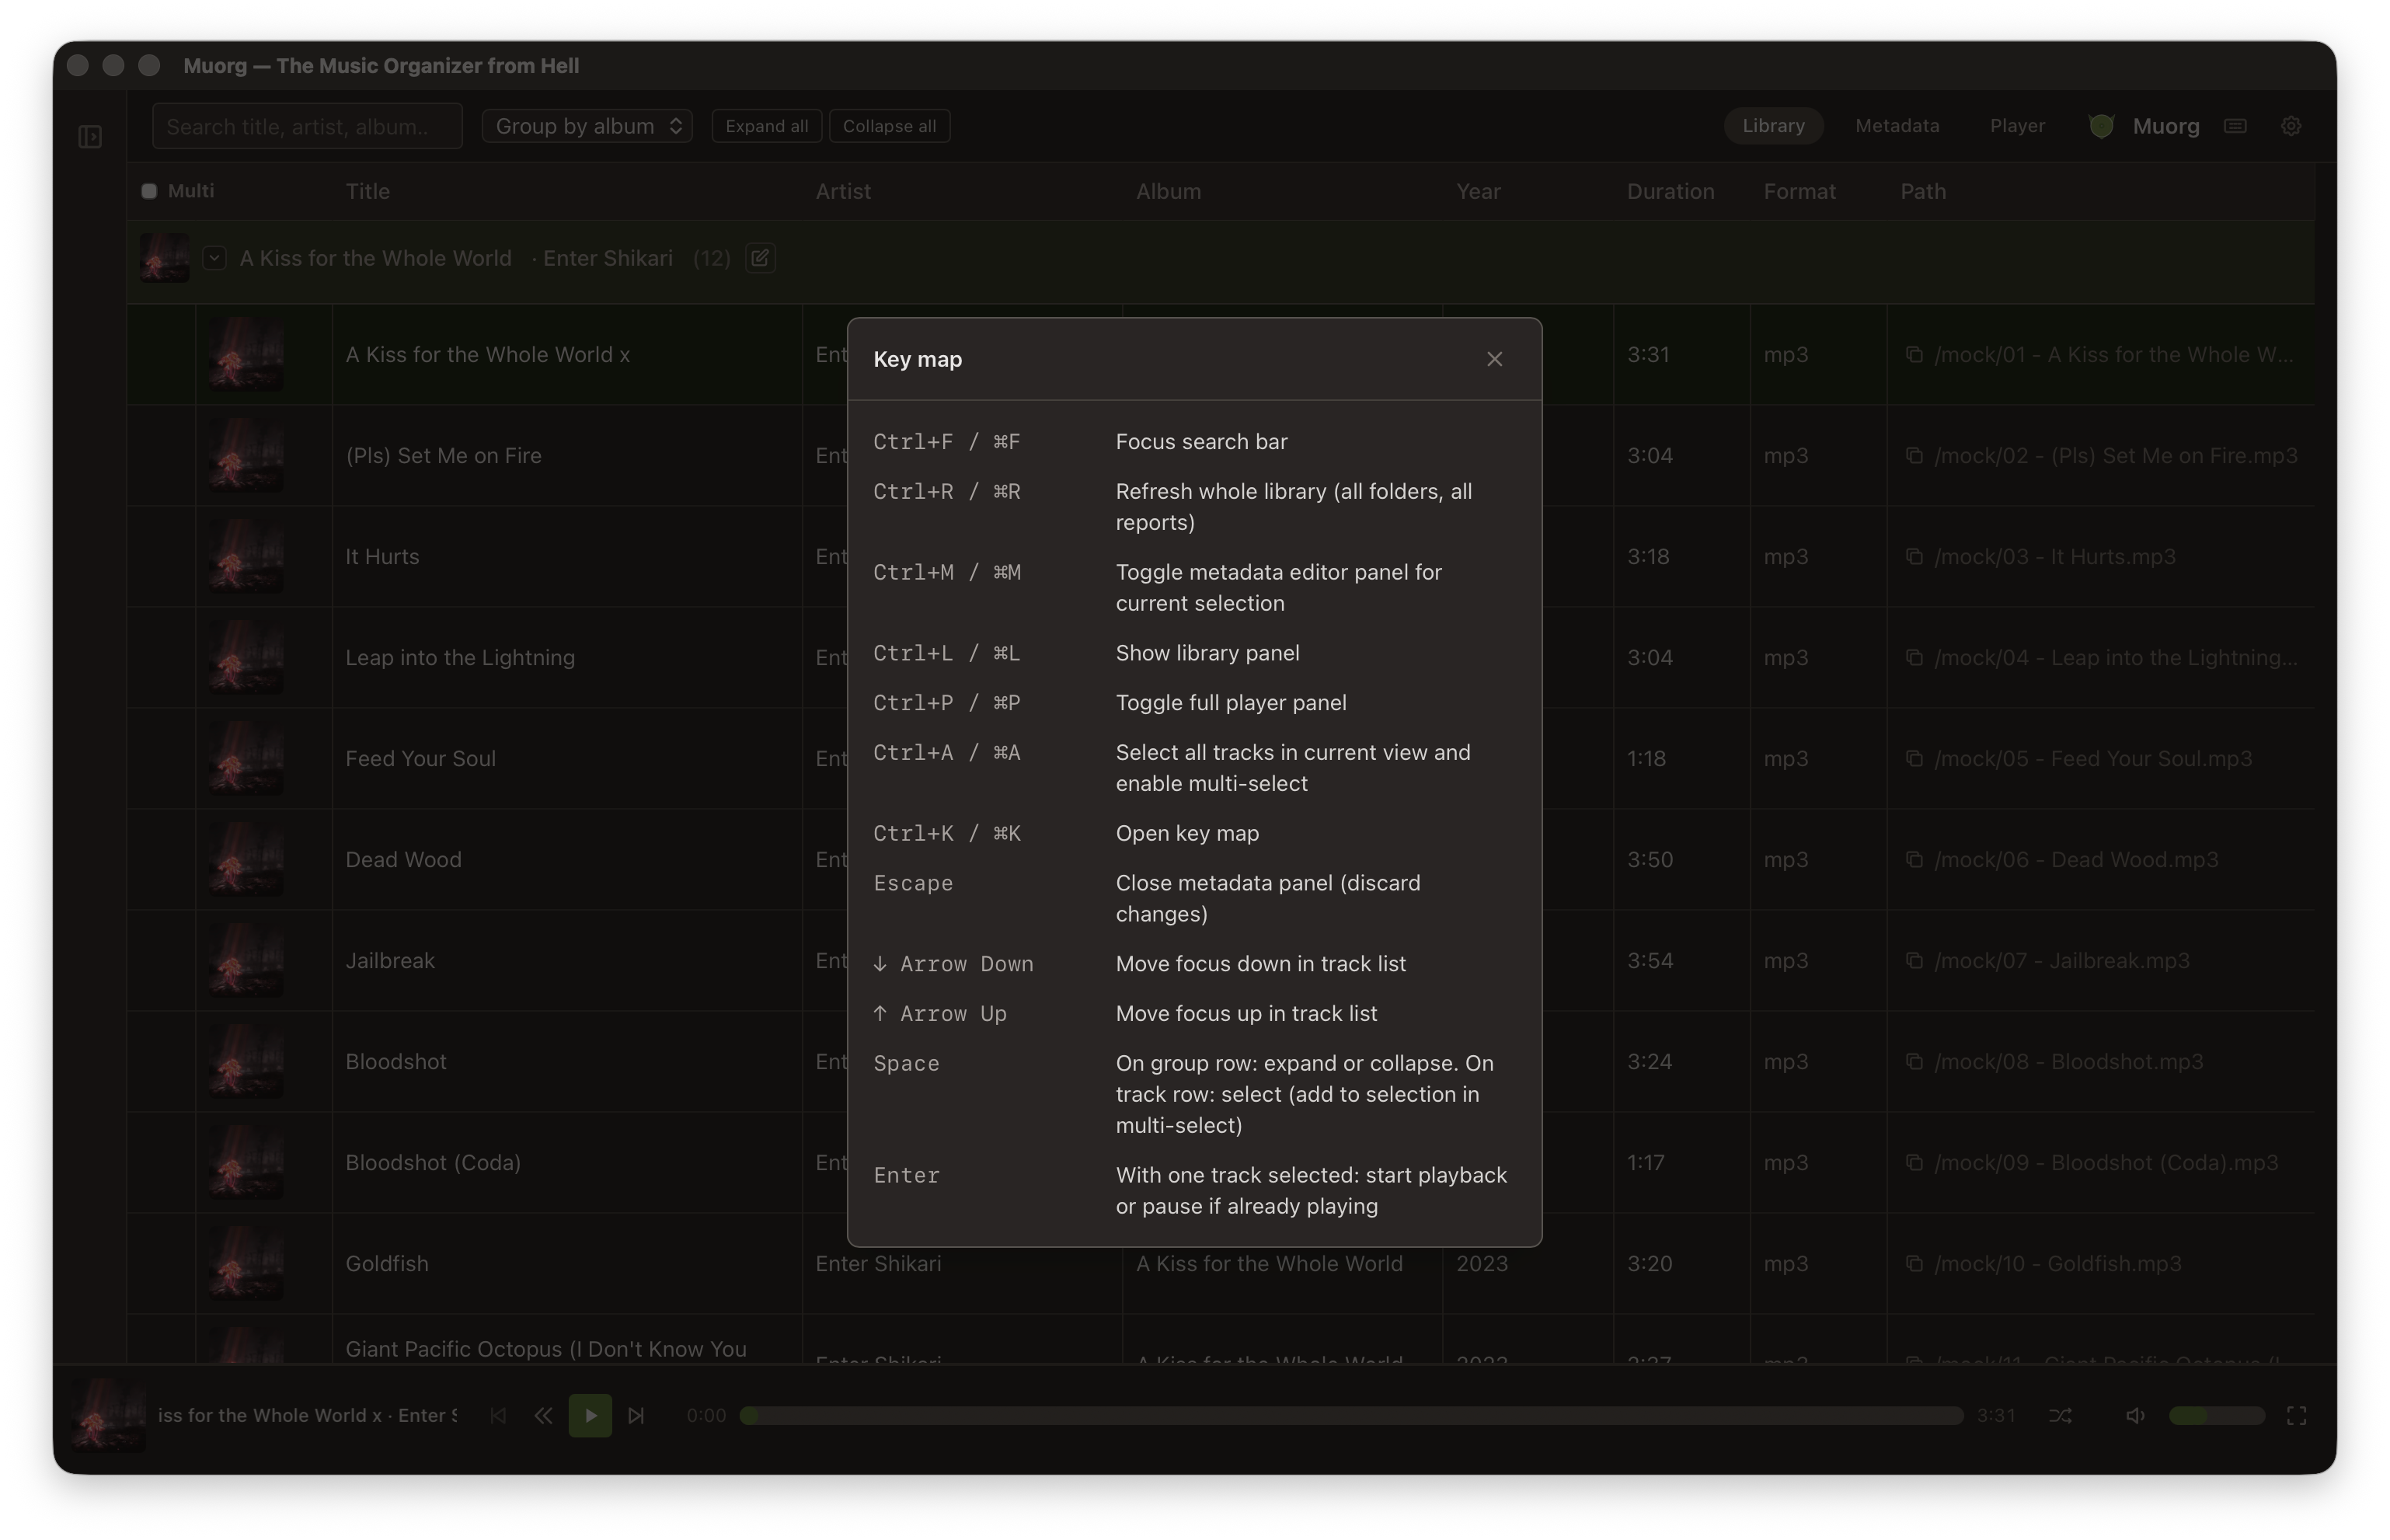Image resolution: width=2390 pixels, height=1540 pixels.
Task: Click the keyboard key map icon
Action: [2236, 126]
